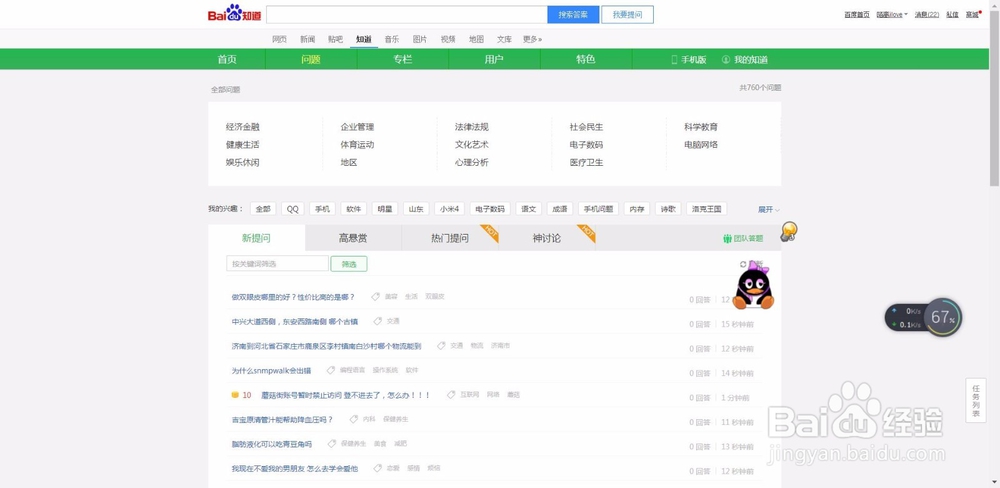Click the phone icon for 手机版
1000x488 pixels.
pos(674,60)
